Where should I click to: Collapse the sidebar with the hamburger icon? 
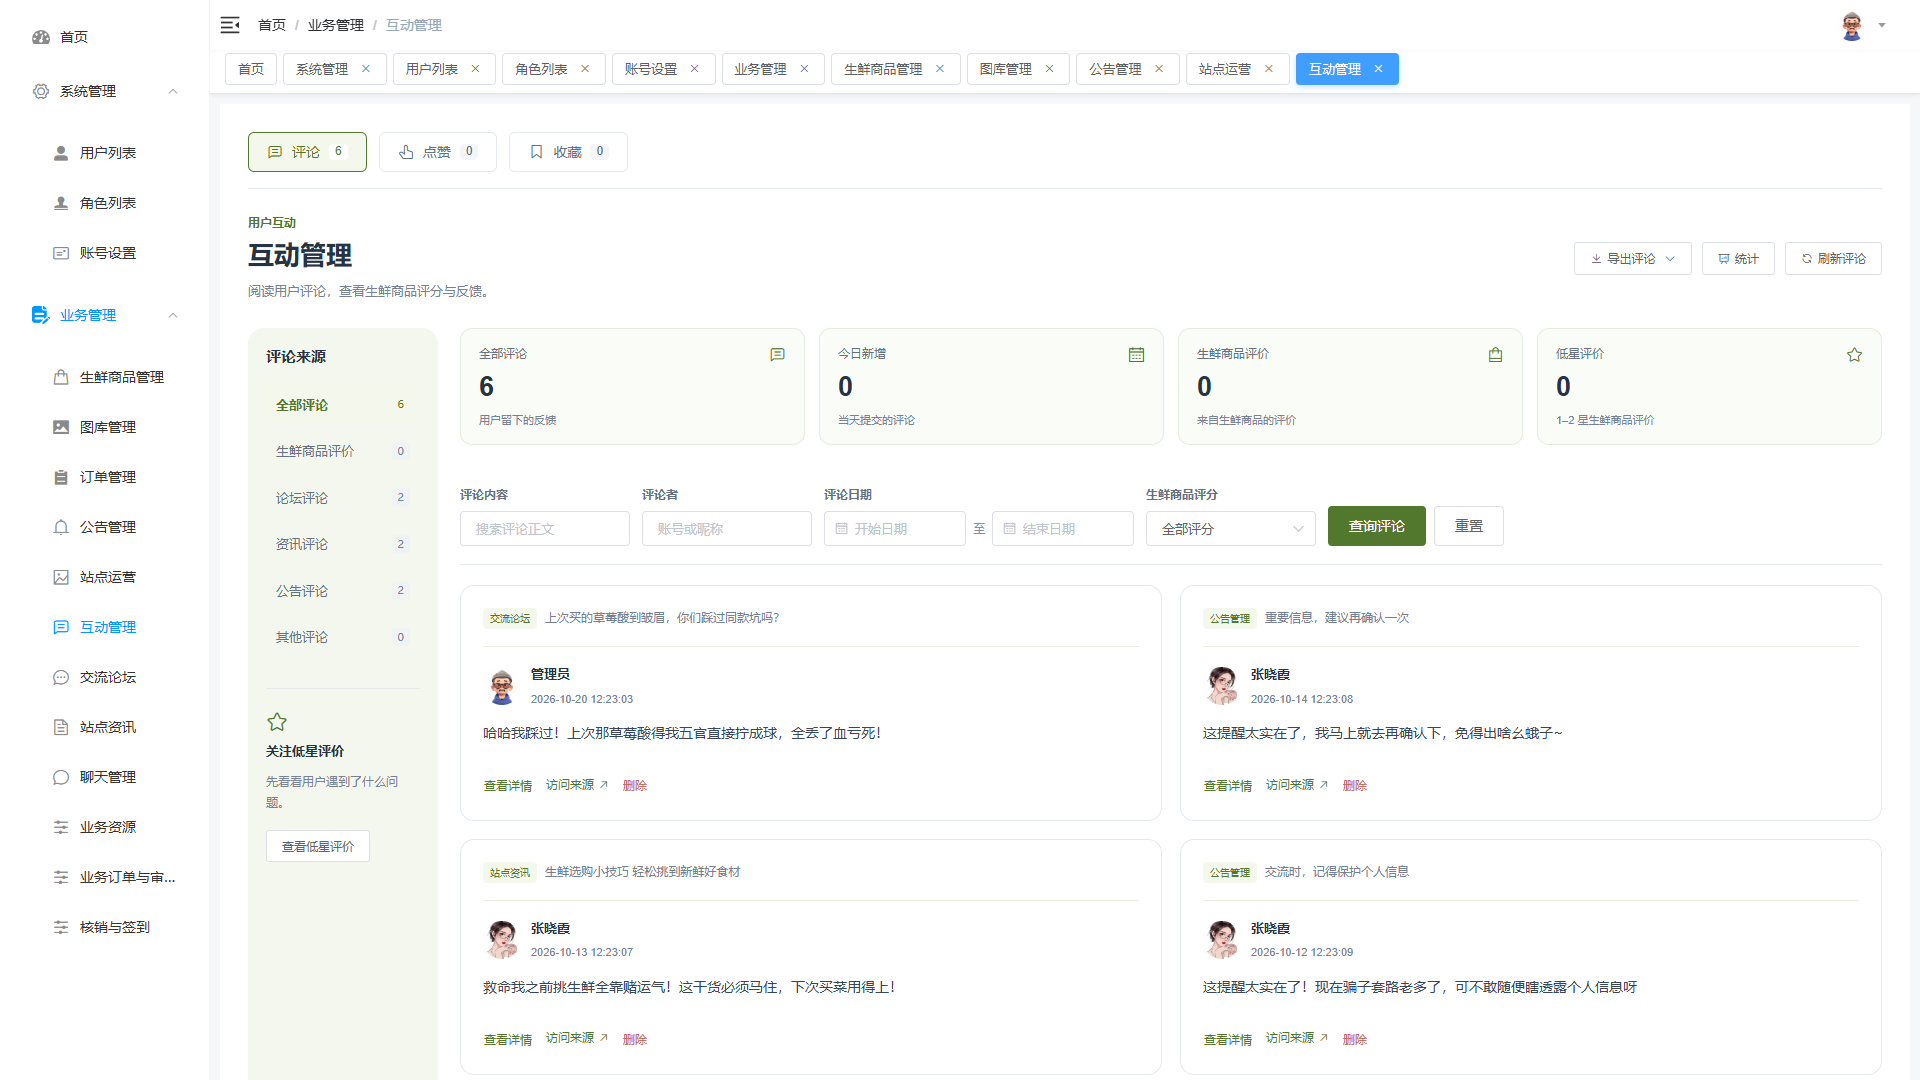coord(230,25)
